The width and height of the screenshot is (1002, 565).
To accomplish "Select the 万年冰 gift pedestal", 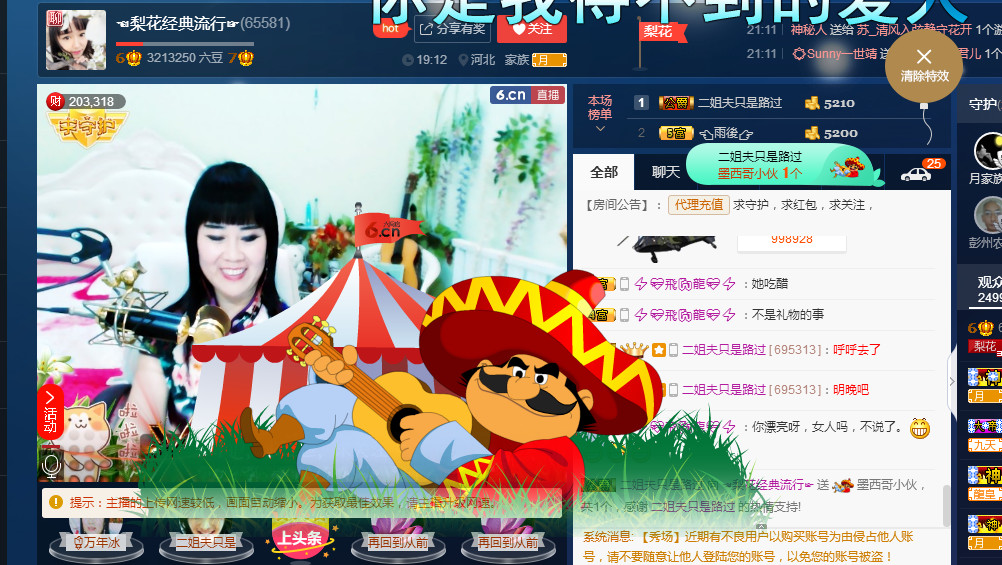I will (96, 542).
